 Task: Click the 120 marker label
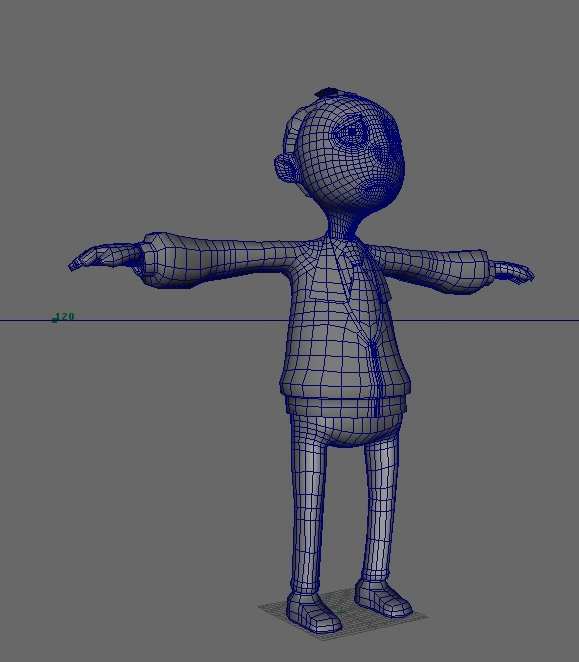click(x=65, y=317)
